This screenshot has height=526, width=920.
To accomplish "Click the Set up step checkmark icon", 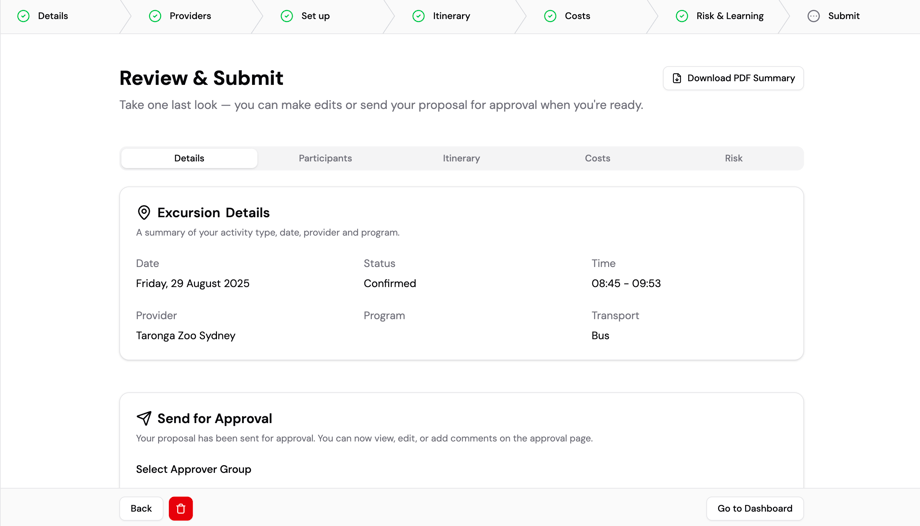I will (287, 16).
